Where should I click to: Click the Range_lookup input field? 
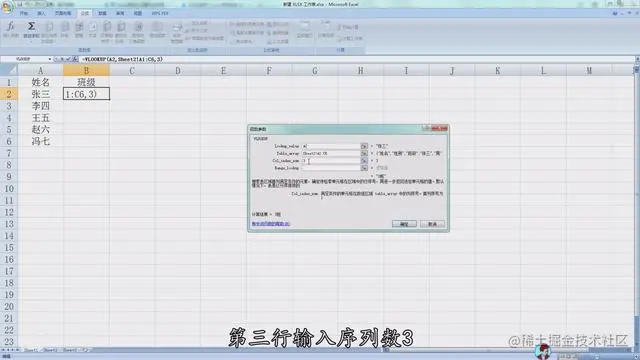[331, 168]
